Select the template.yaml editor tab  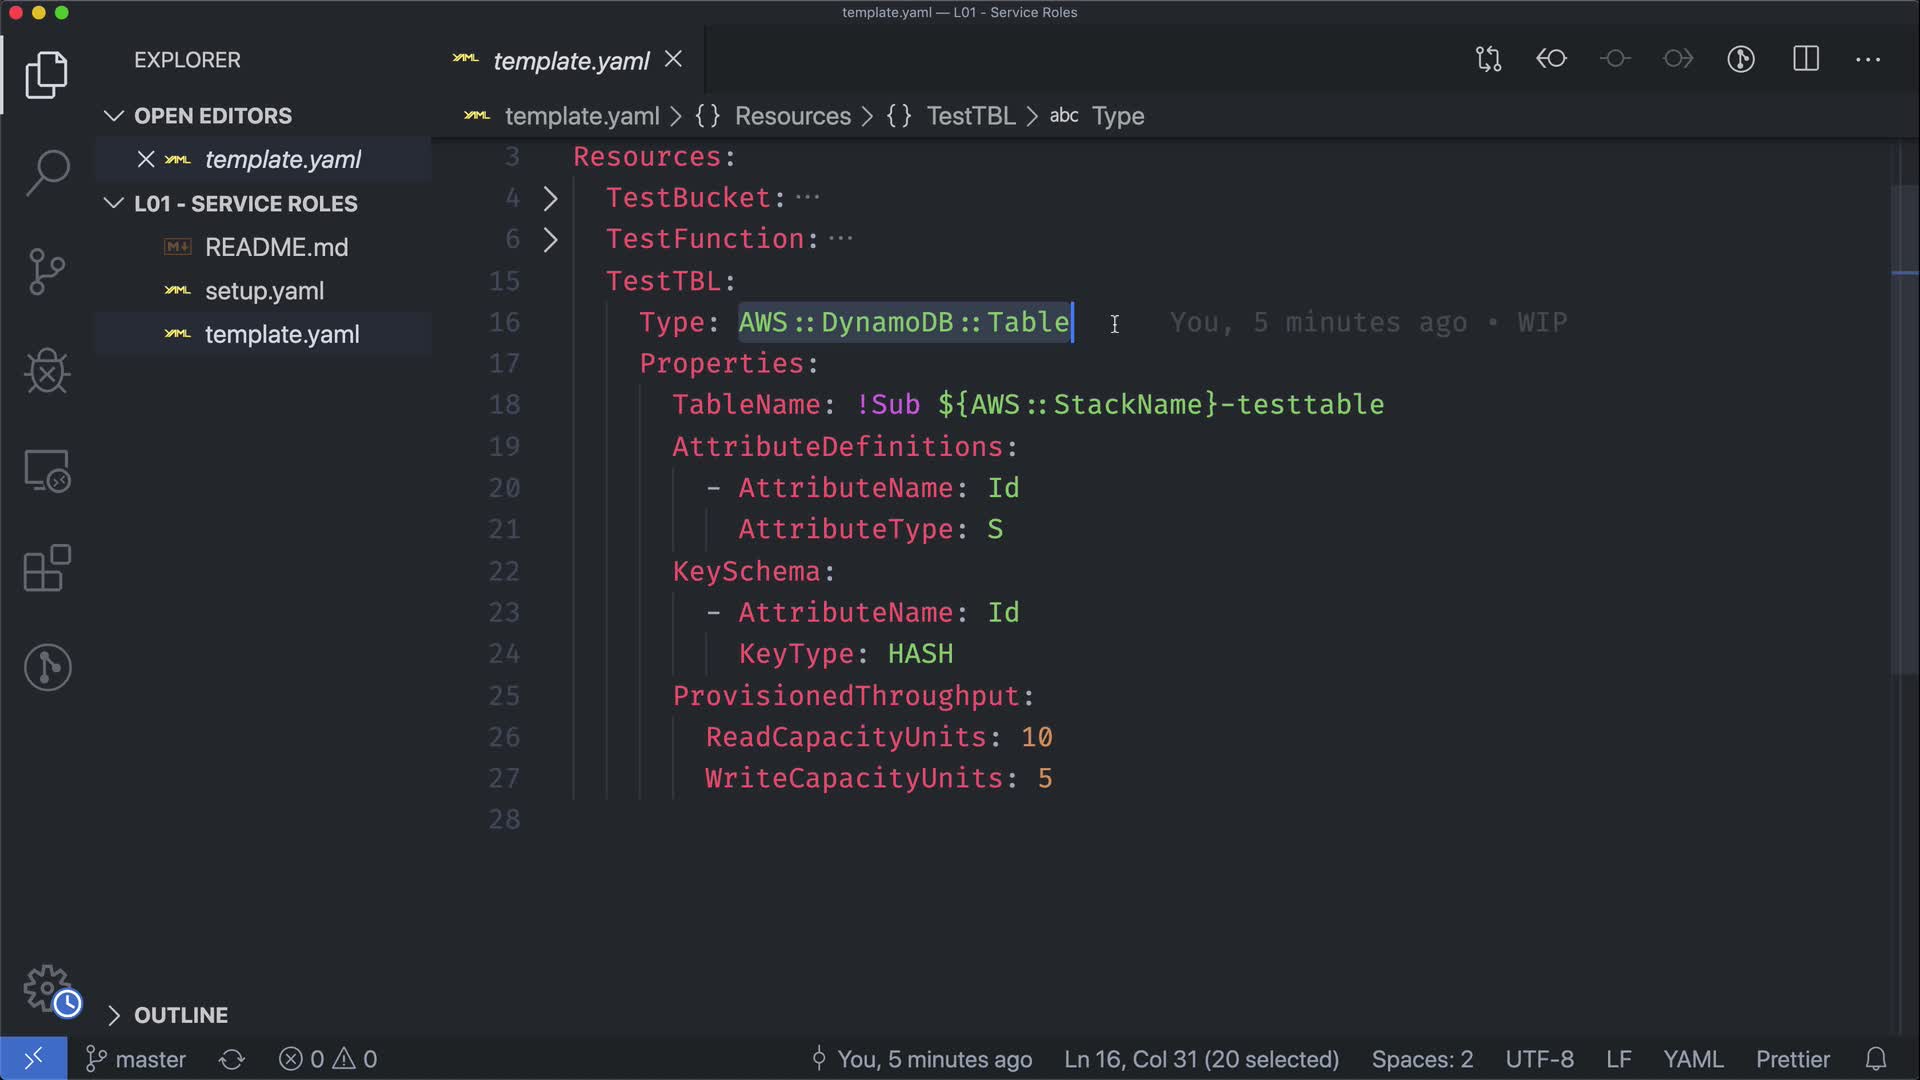[570, 61]
